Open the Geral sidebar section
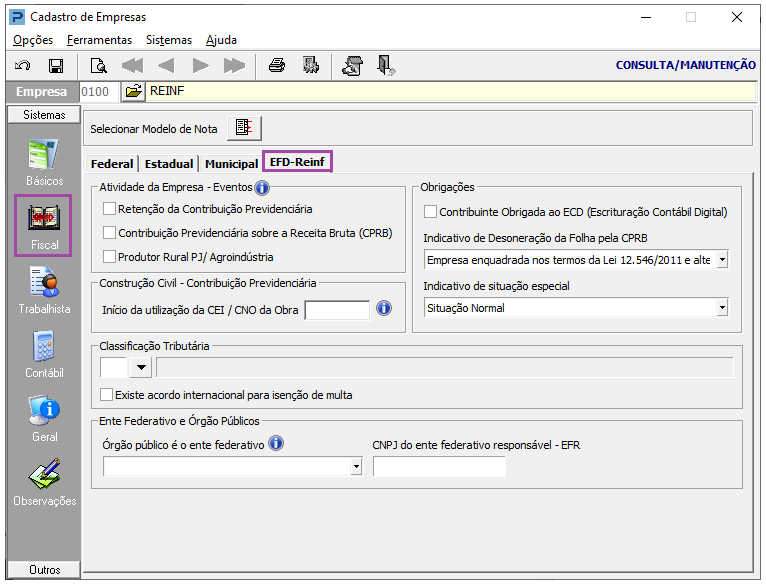Viewport: 766px width, 586px height. tap(44, 419)
